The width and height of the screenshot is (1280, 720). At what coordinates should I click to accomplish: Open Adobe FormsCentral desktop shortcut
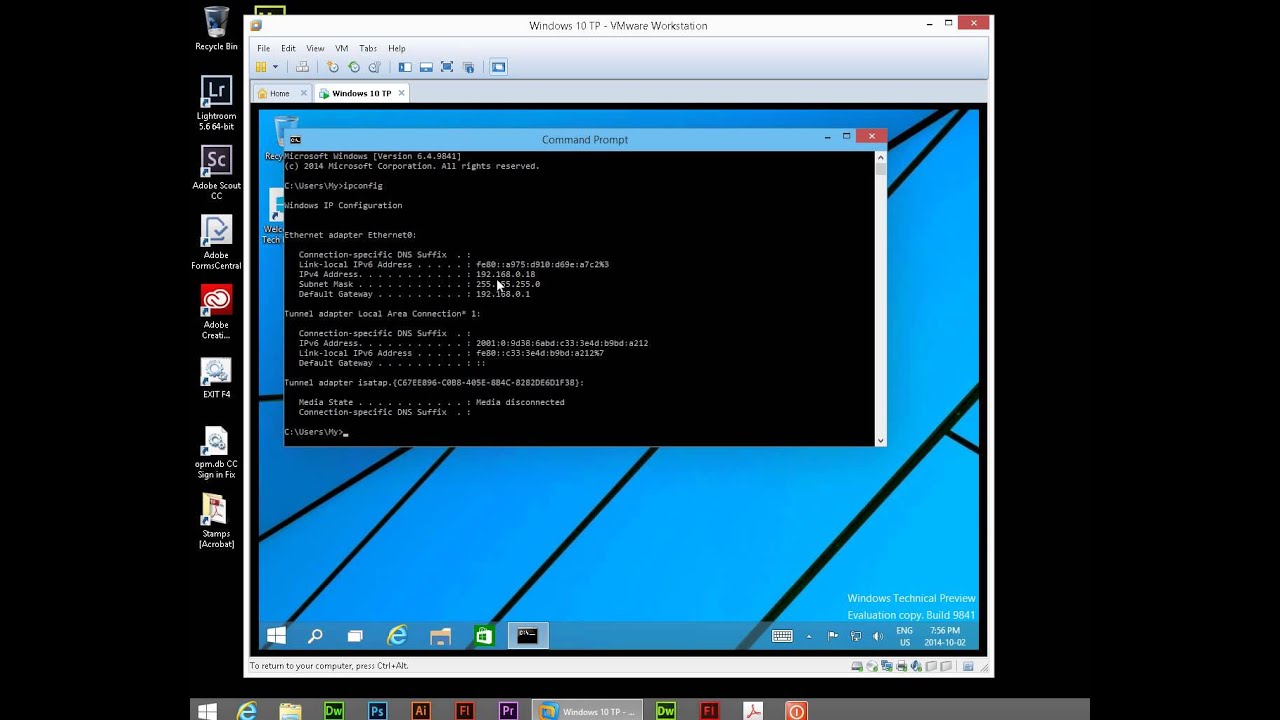[x=216, y=243]
